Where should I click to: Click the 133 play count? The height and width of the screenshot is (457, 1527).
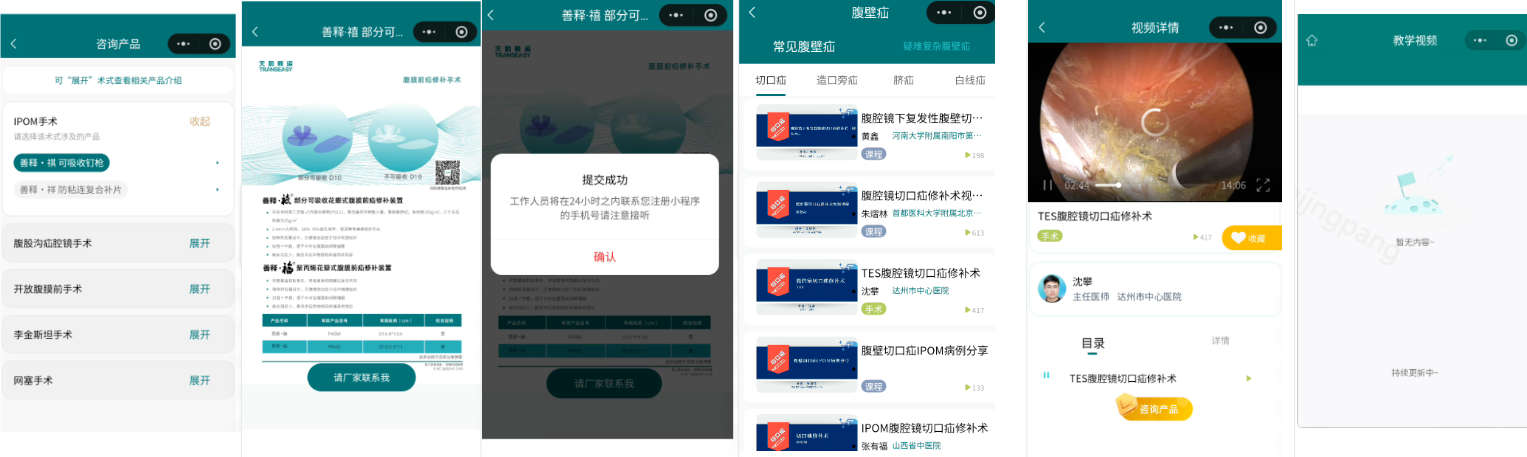[x=974, y=388]
